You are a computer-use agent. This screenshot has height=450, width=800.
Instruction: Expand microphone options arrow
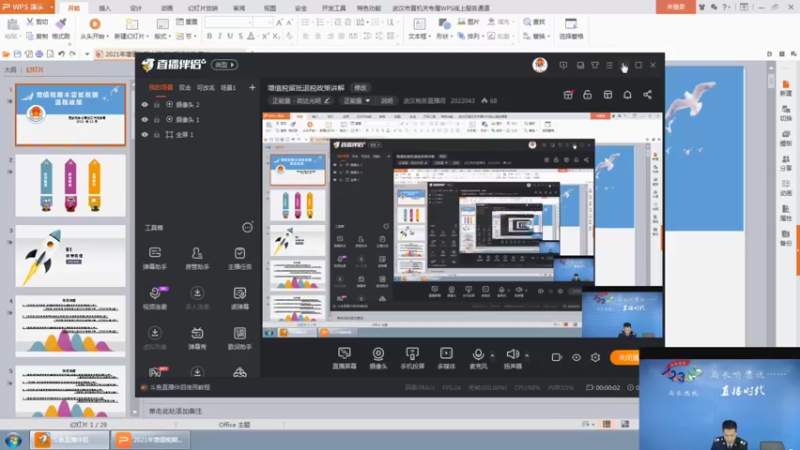[492, 355]
